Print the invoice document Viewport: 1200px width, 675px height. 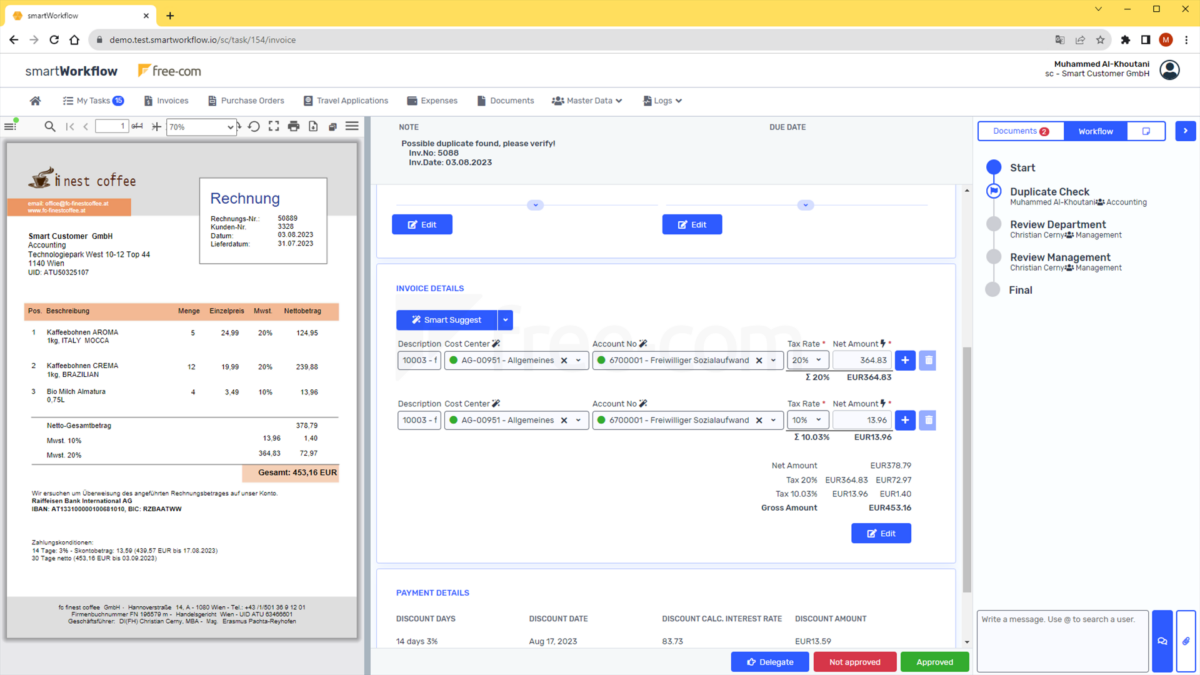point(294,127)
